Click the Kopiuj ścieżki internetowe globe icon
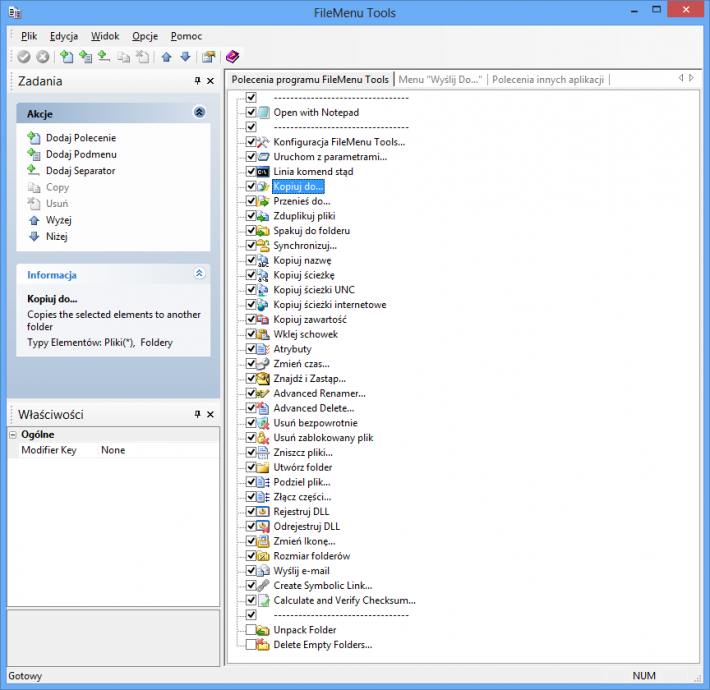The width and height of the screenshot is (710, 690). pos(263,305)
